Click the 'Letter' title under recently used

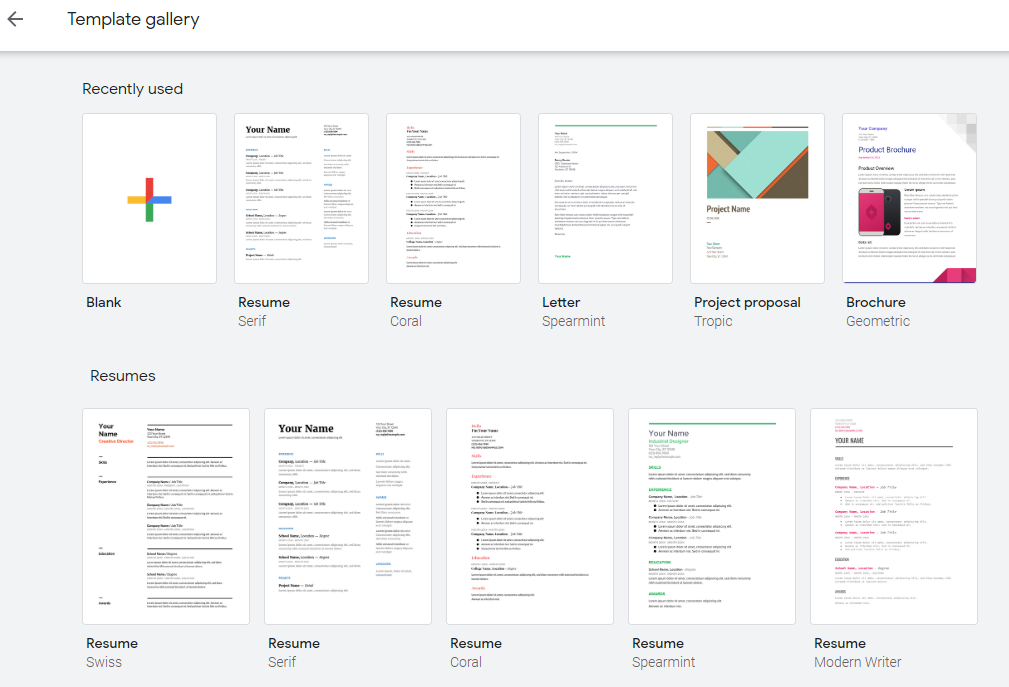tap(560, 302)
